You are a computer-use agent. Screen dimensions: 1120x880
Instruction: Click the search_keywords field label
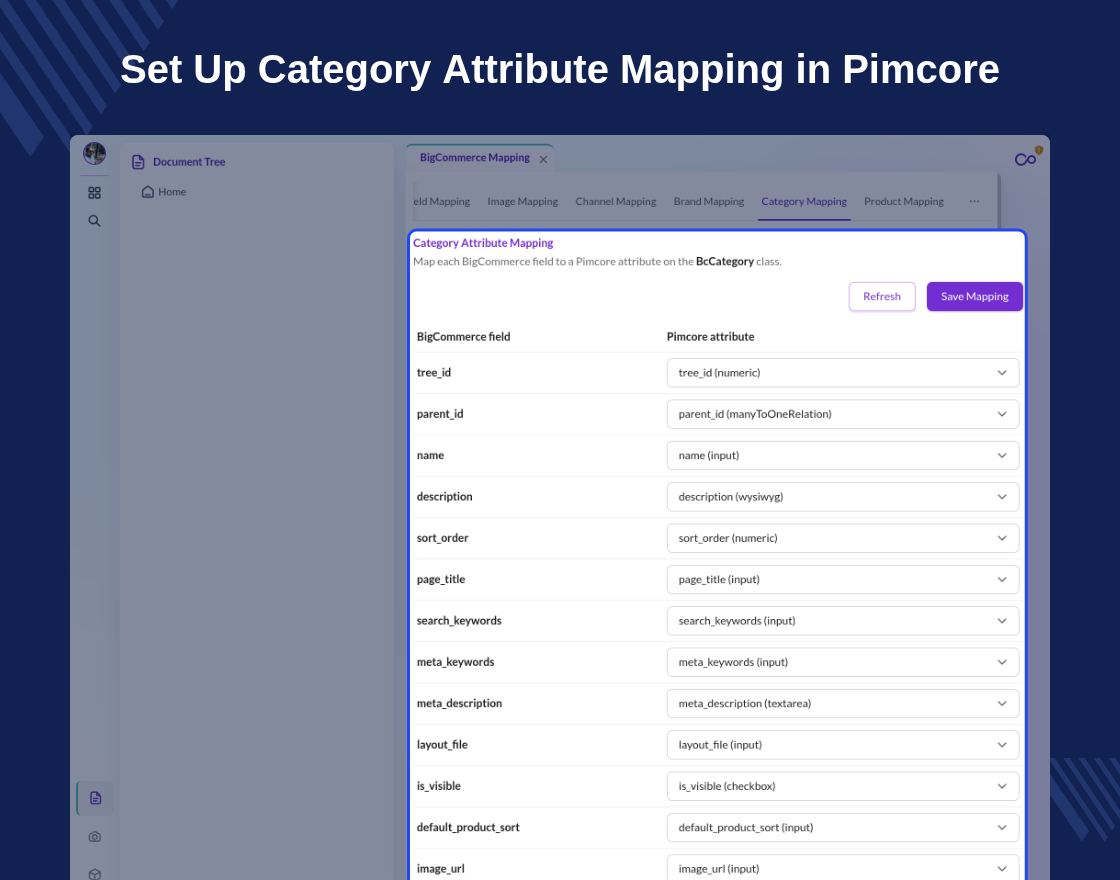459,621
